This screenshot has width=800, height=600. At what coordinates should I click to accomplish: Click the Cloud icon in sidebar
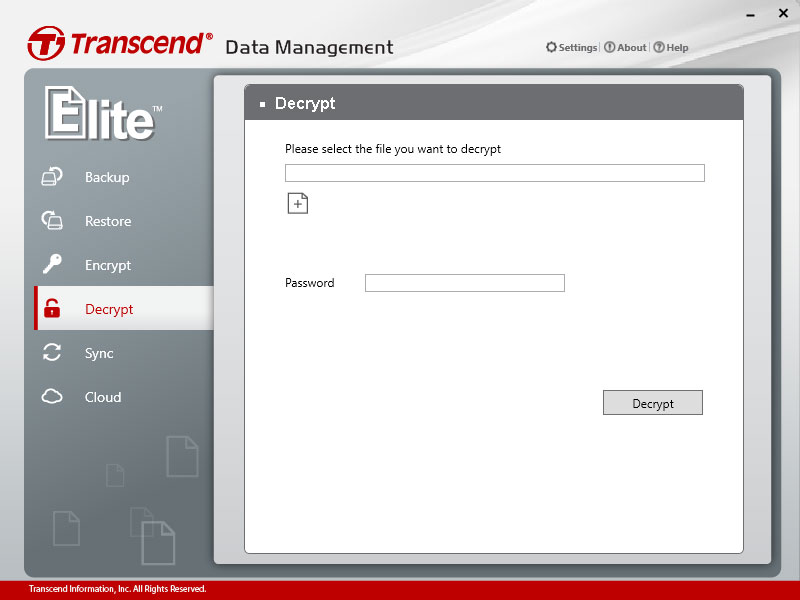point(52,396)
